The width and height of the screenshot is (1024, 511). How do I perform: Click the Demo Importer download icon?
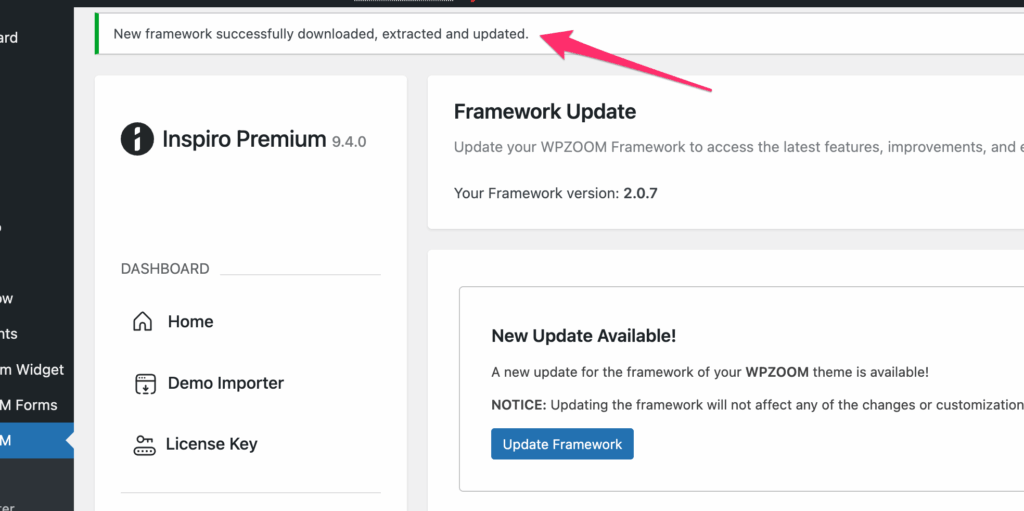[145, 383]
